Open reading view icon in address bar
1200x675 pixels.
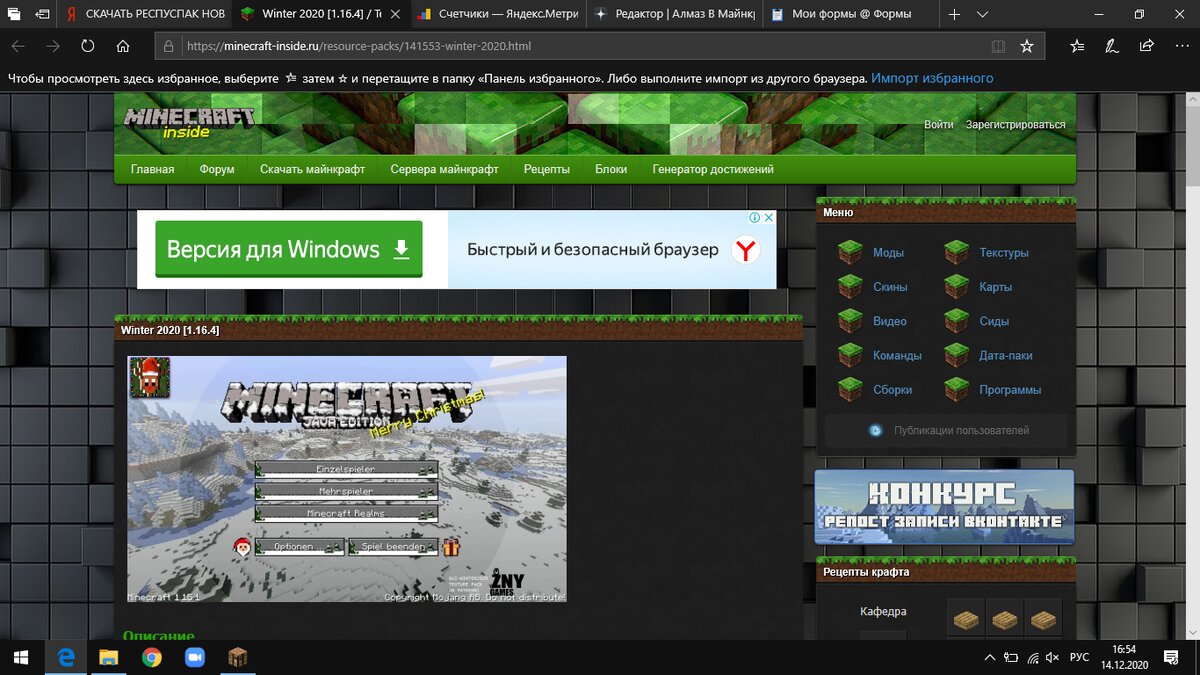[x=998, y=46]
